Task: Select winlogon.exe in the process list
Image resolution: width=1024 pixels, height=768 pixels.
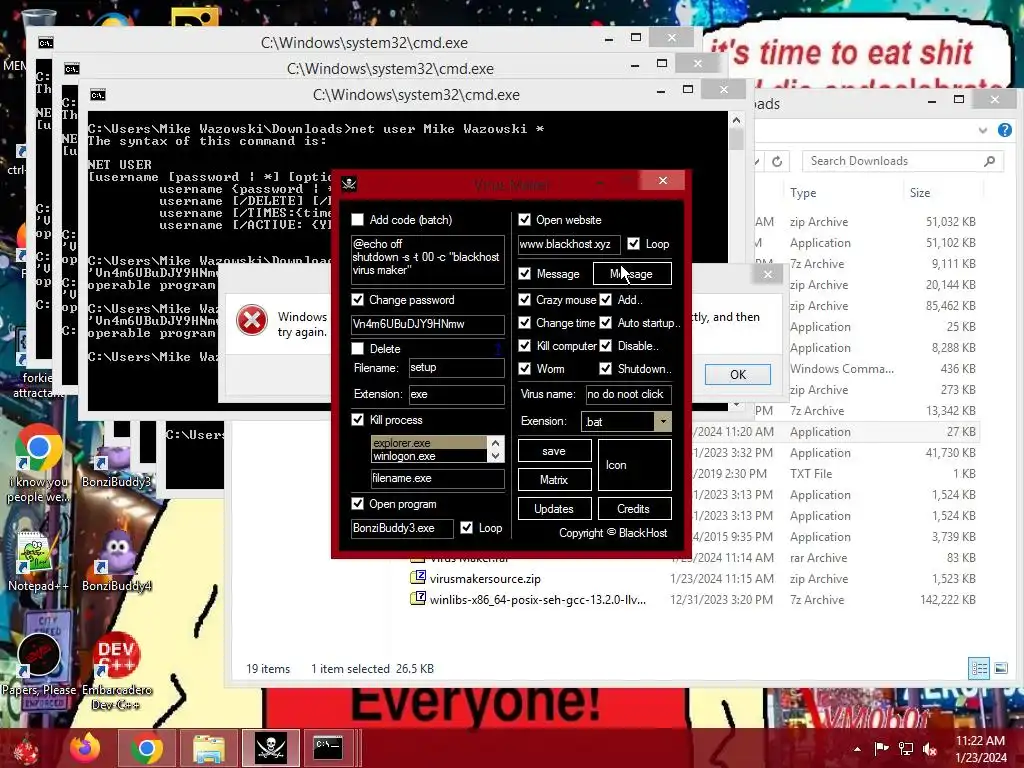Action: click(x=428, y=456)
